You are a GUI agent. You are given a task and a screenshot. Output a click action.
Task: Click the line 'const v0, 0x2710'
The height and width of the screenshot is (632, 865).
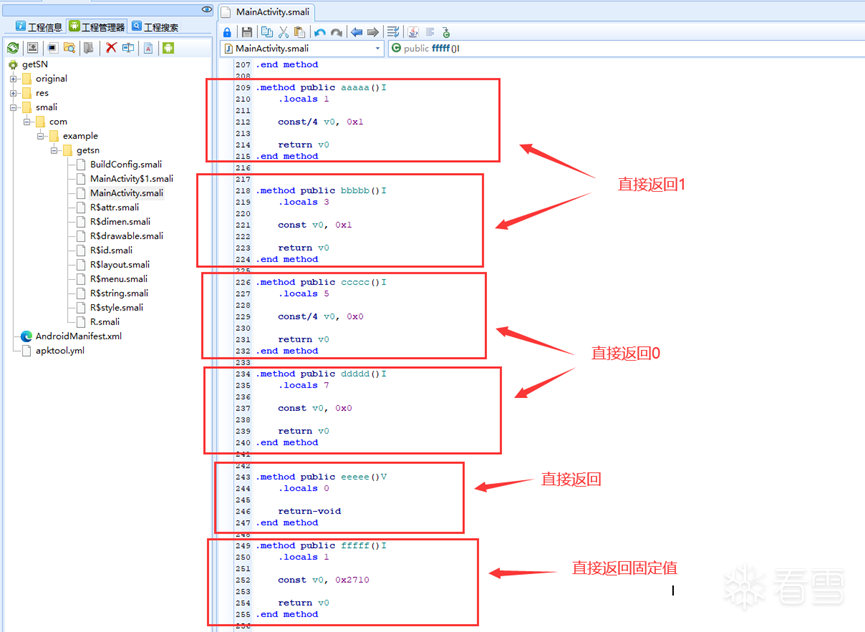click(x=324, y=580)
